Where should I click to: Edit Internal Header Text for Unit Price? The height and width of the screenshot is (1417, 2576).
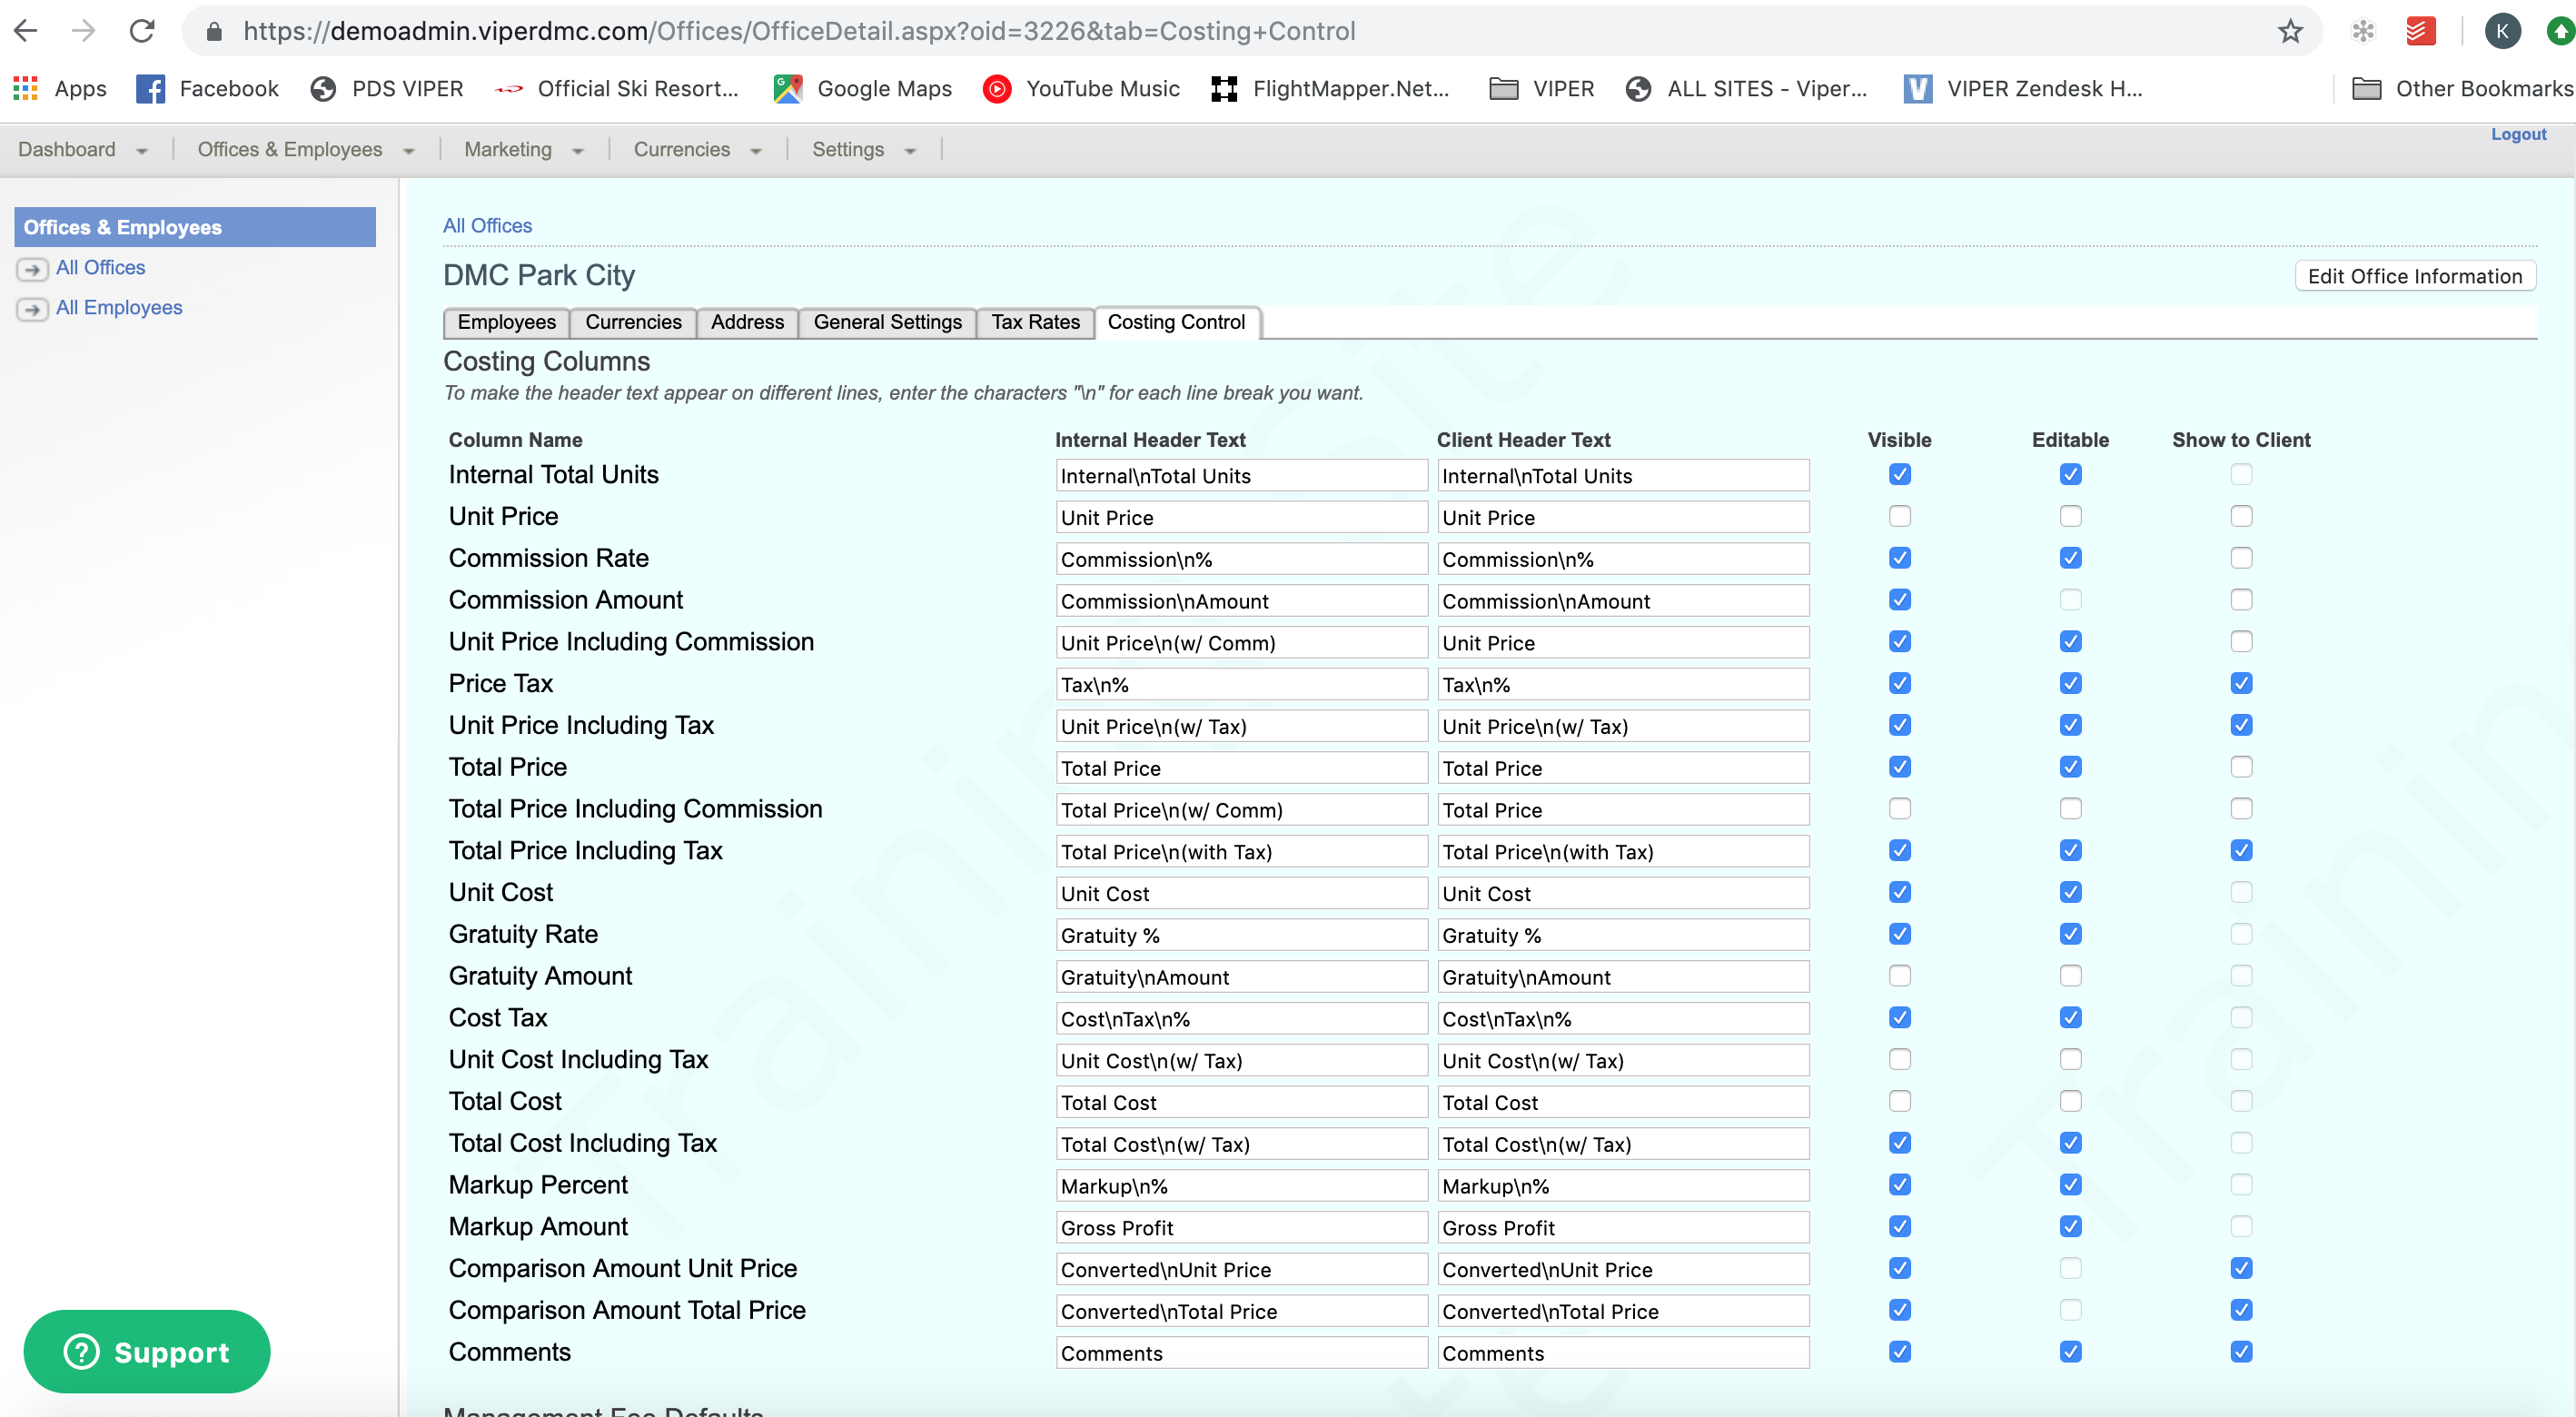pyautogui.click(x=1241, y=517)
